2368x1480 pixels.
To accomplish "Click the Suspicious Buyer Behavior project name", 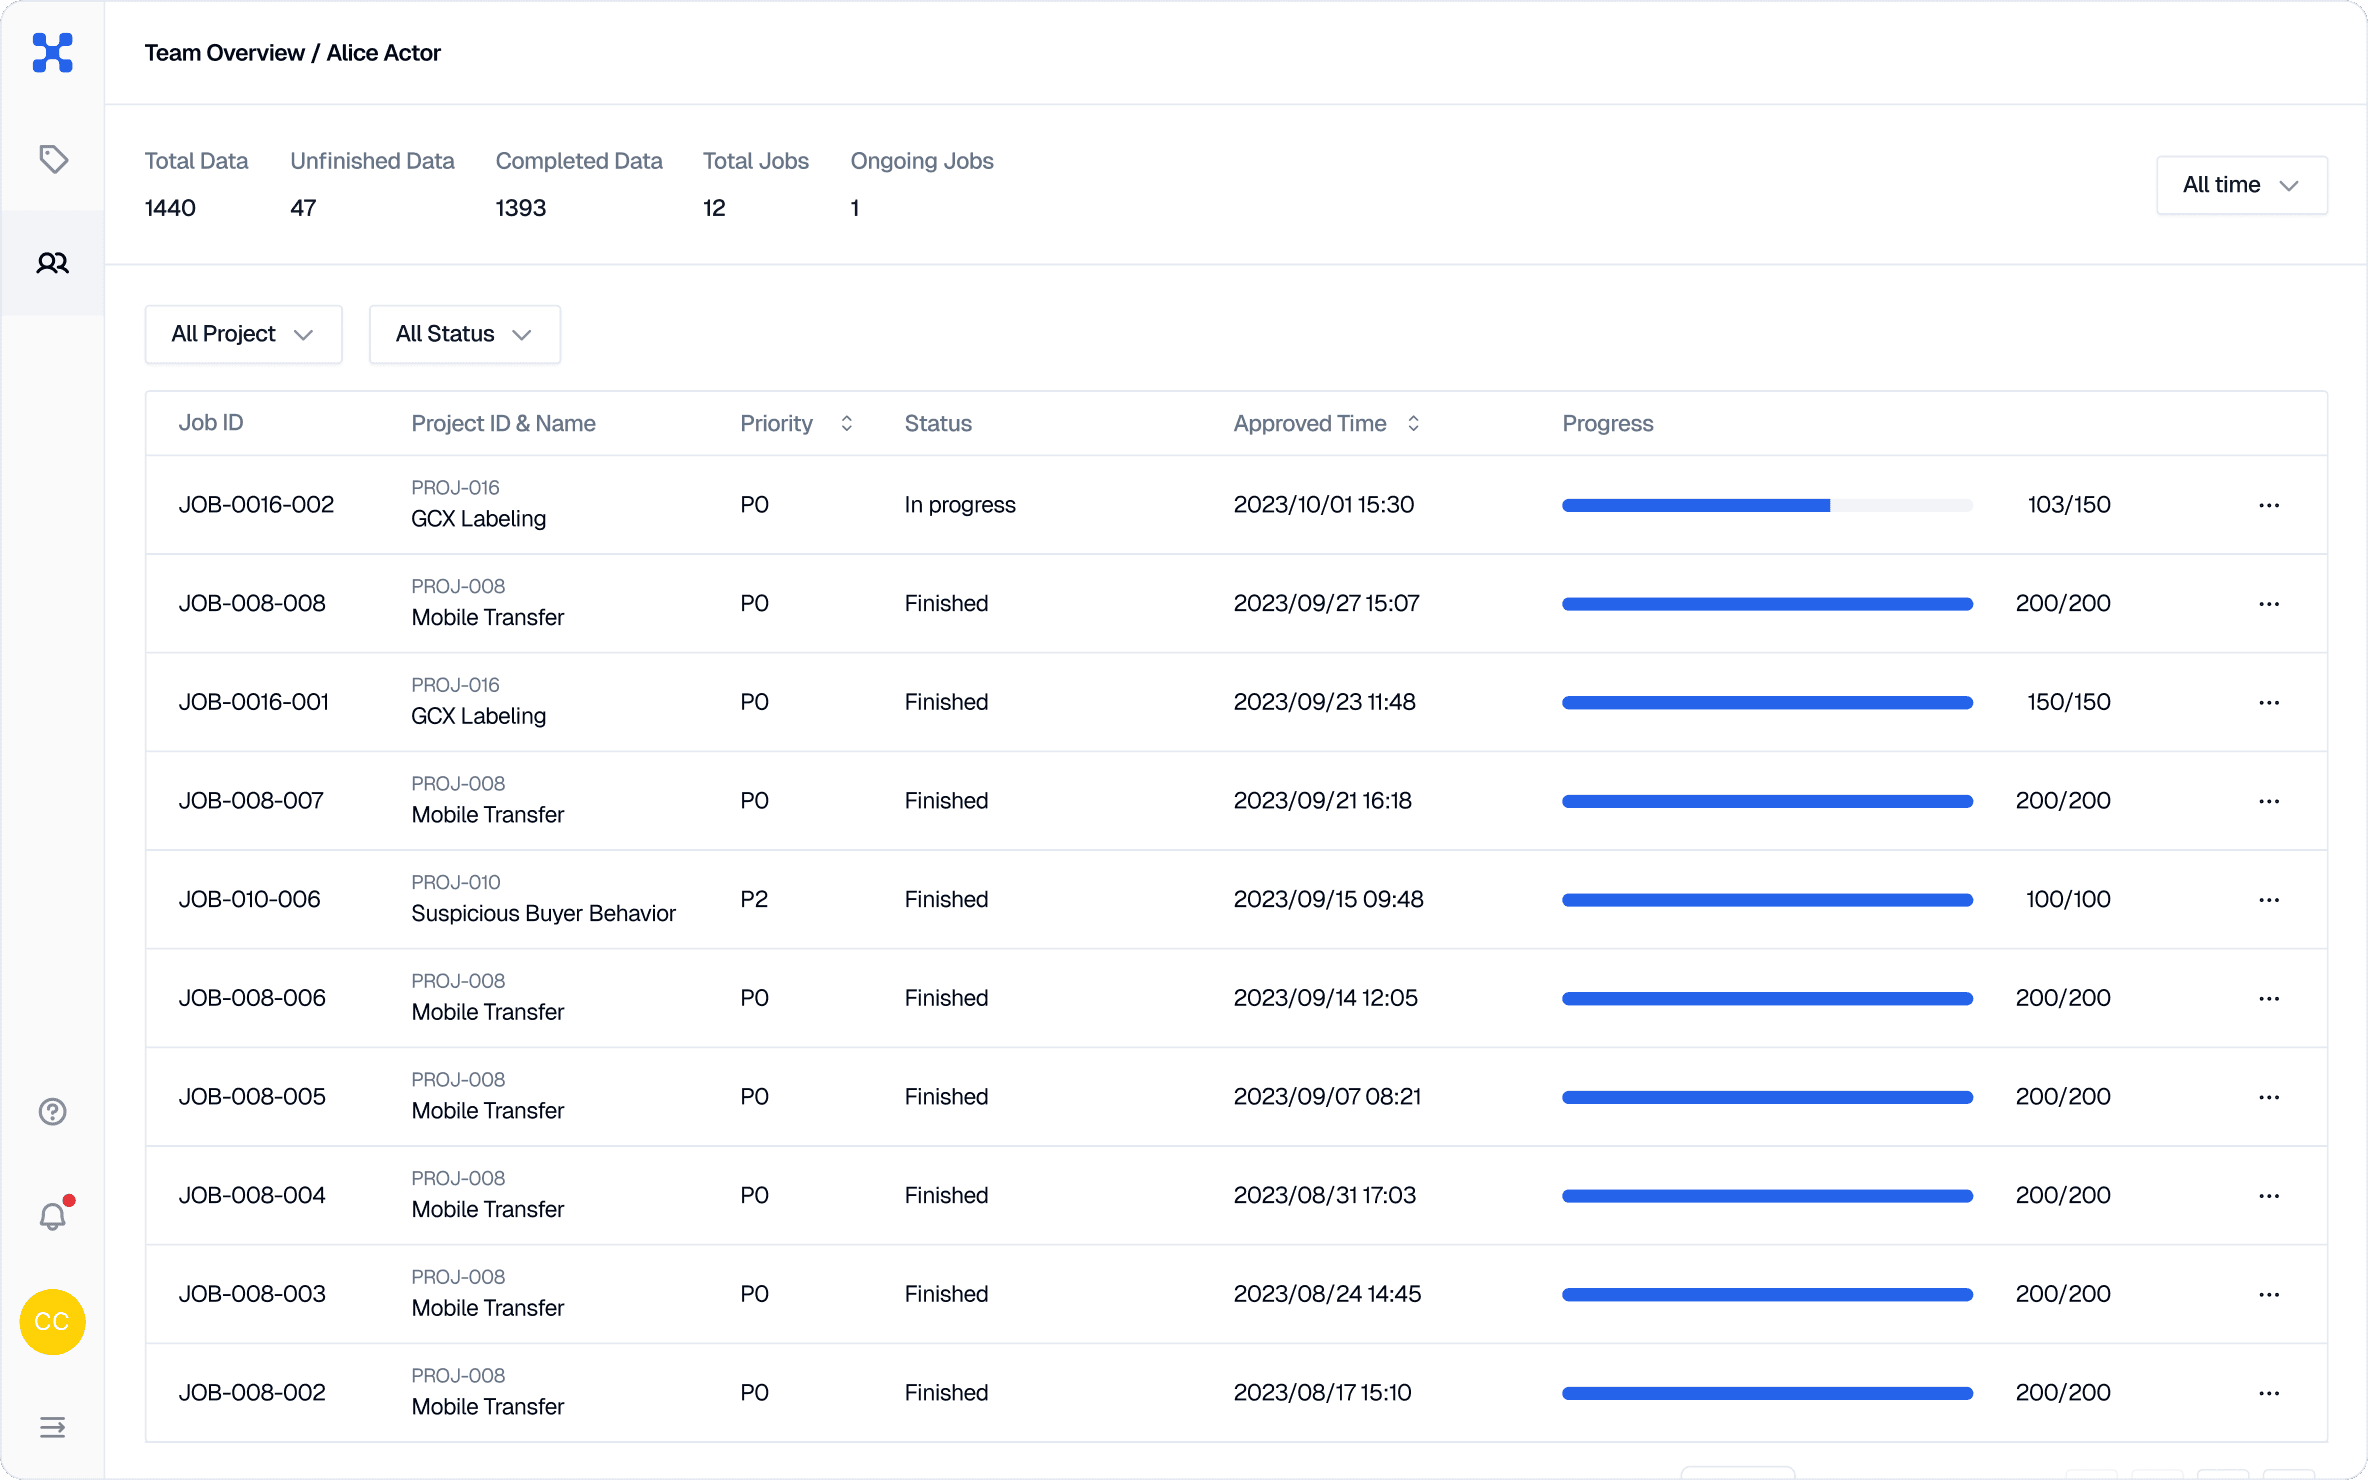I will tap(543, 914).
